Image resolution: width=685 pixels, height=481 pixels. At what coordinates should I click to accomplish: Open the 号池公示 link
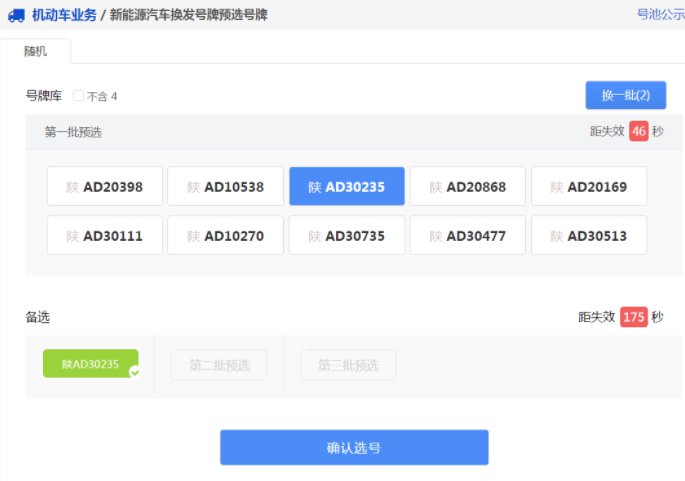(660, 15)
